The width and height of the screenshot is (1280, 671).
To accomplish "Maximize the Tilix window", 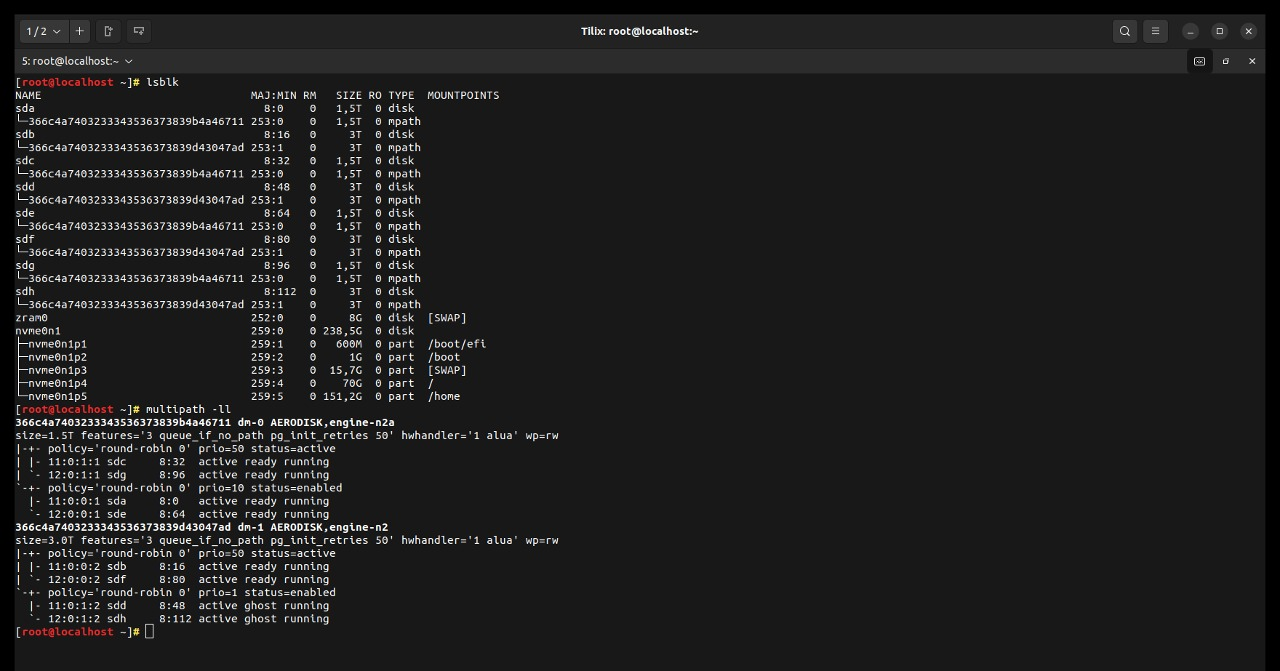I will 1219,31.
